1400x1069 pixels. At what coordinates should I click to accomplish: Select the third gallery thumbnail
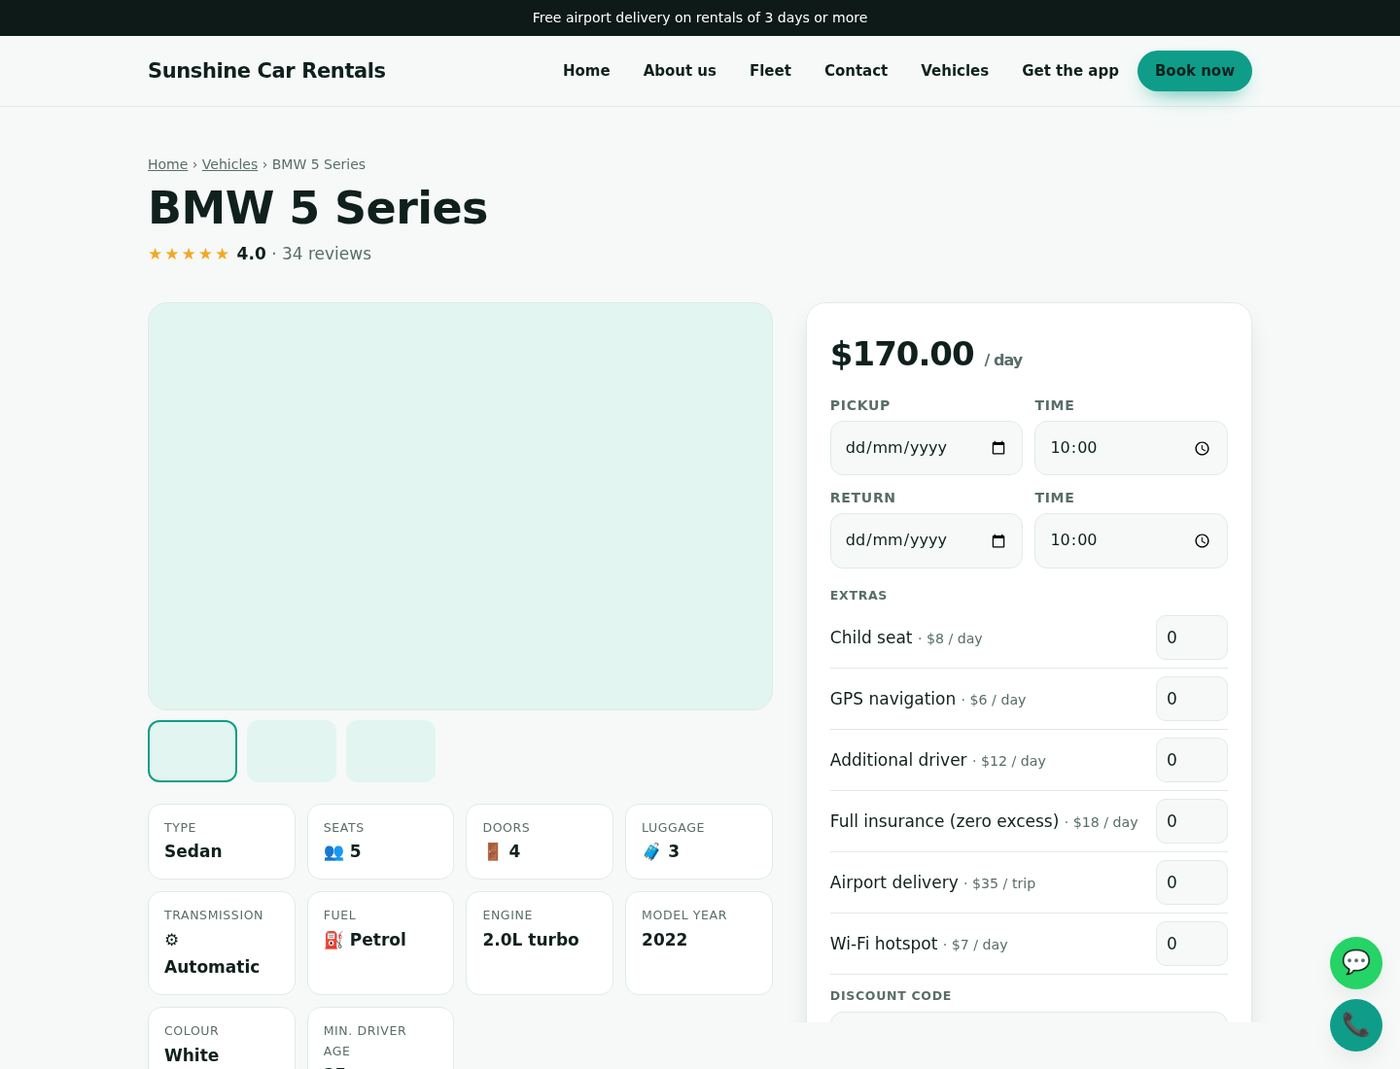tap(391, 751)
